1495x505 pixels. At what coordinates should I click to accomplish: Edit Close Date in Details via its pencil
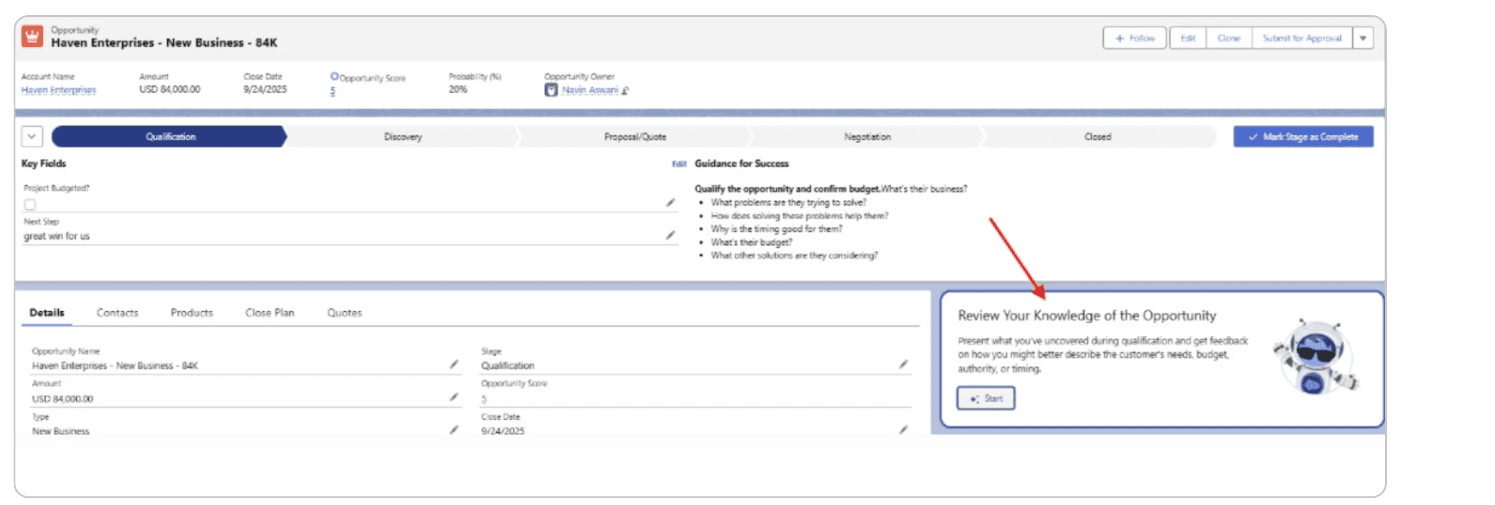(x=904, y=430)
